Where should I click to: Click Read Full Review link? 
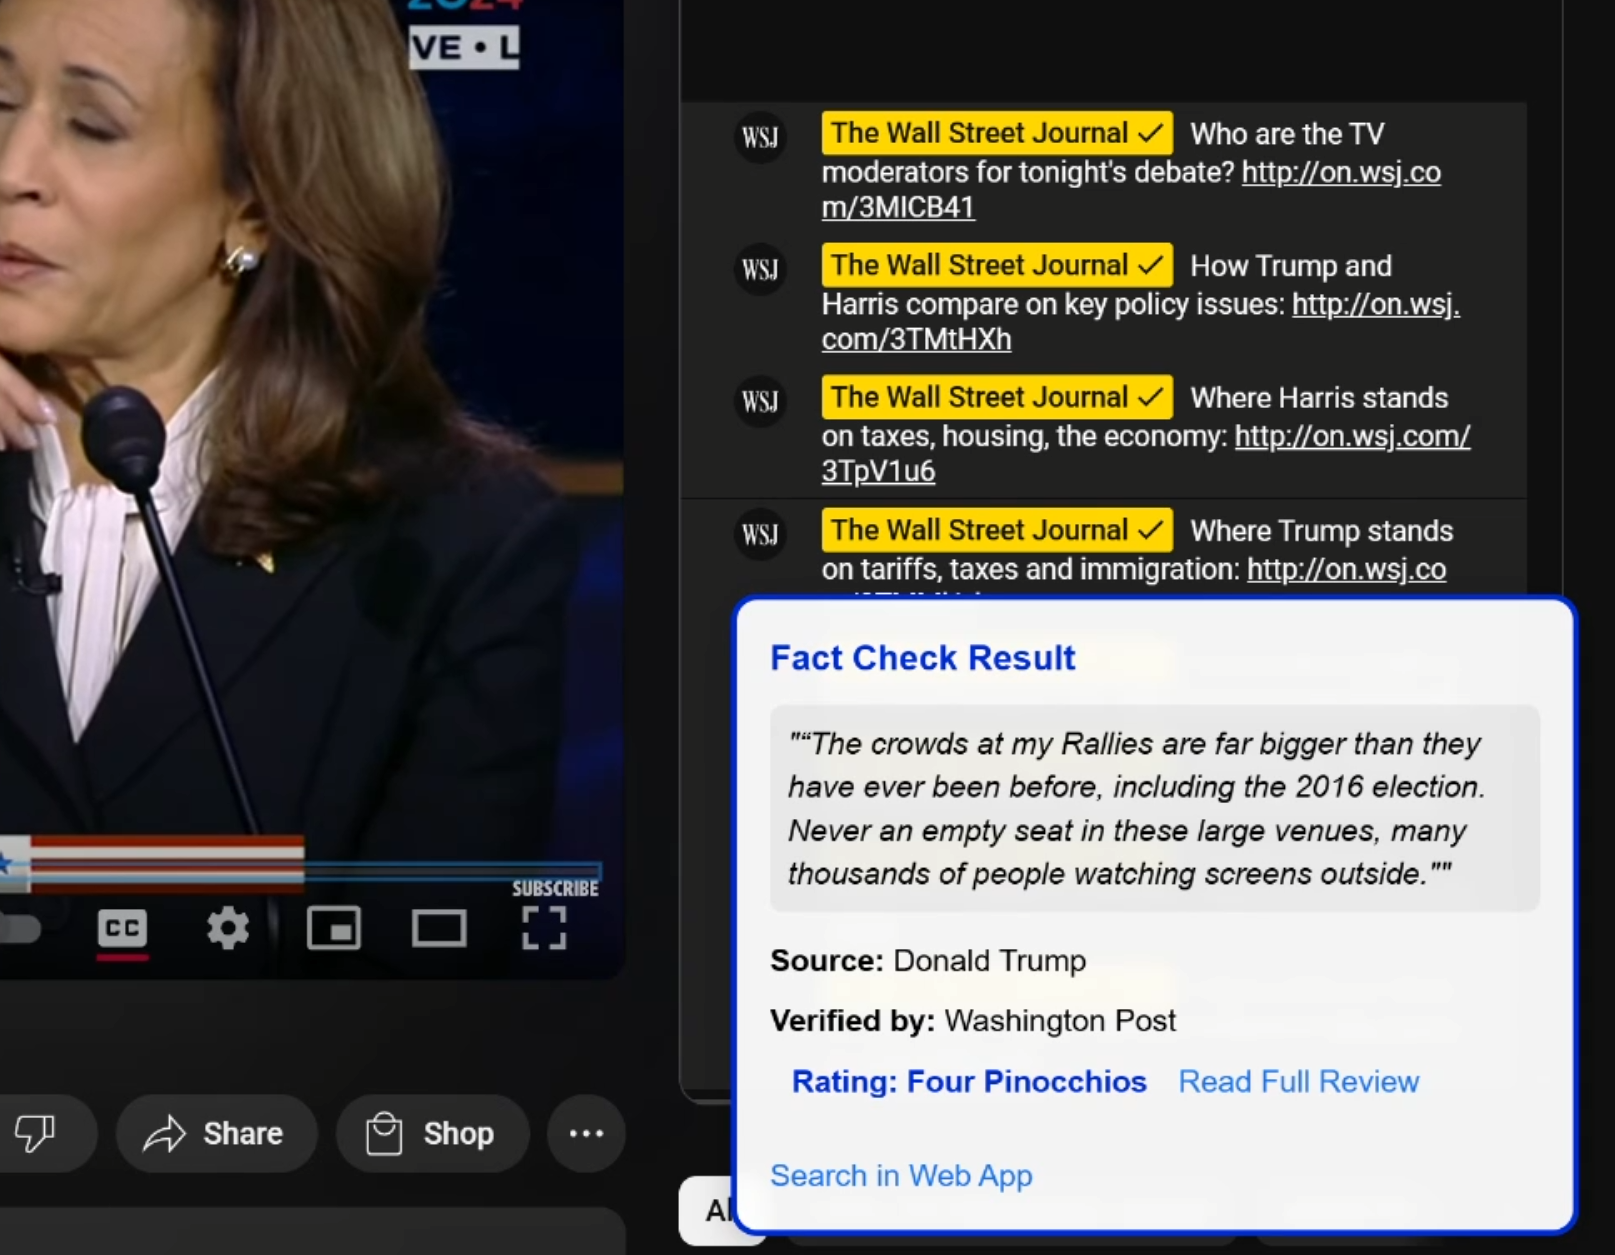[1298, 1081]
